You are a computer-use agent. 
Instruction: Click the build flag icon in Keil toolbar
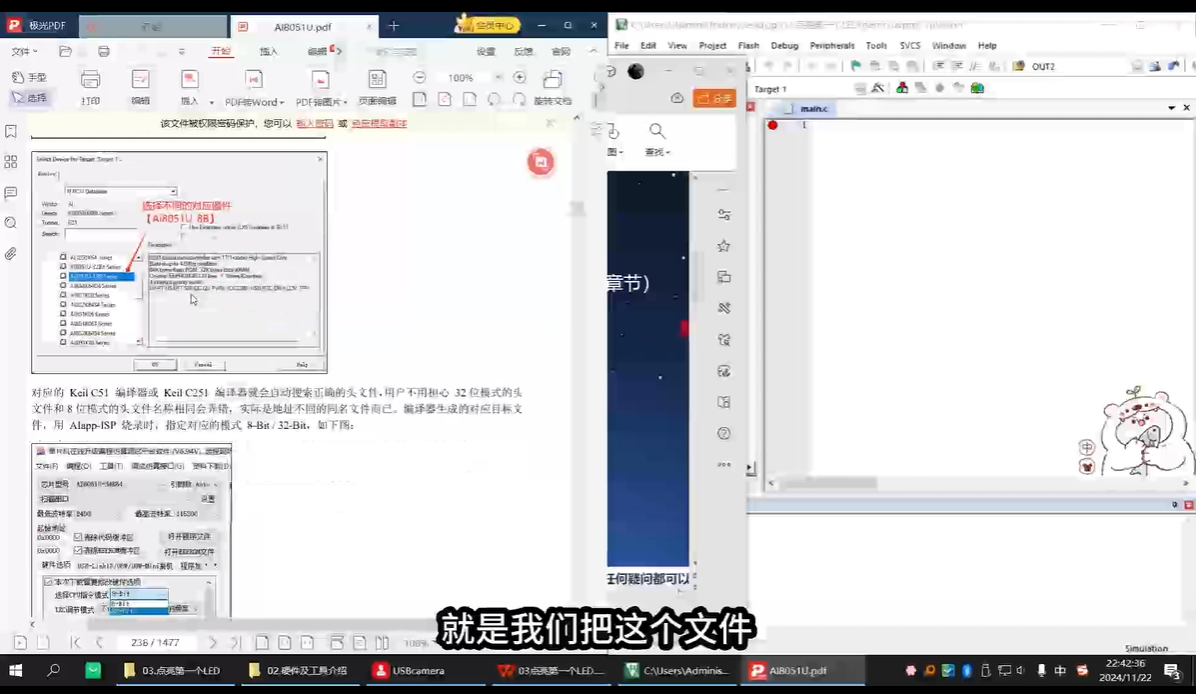856,66
